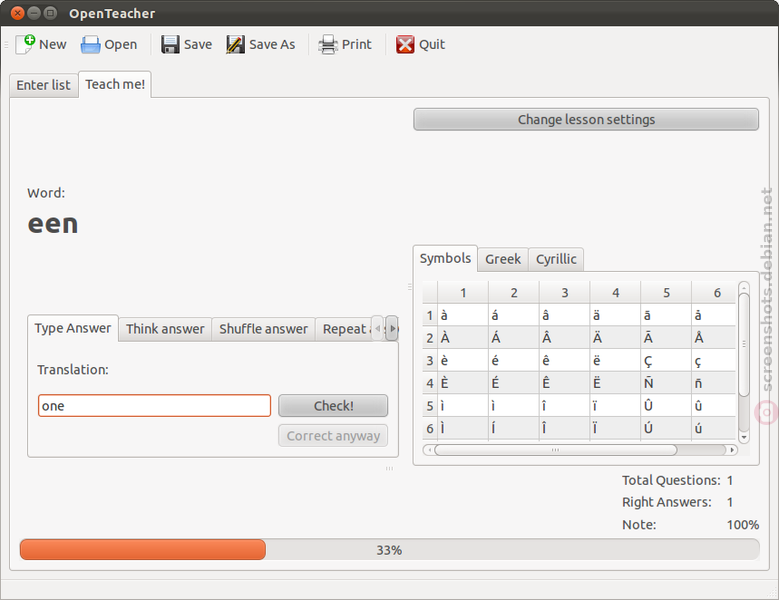Click the New toolbar label
This screenshot has width=779, height=600.
53,44
